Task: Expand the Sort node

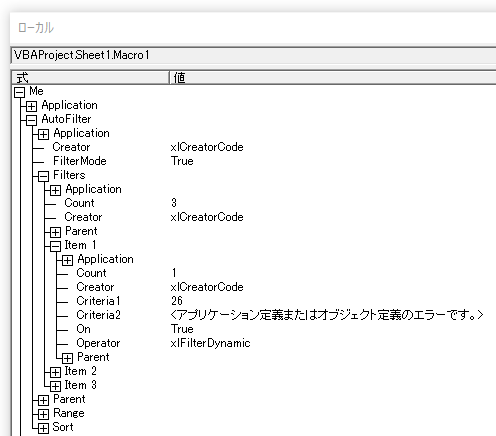Action: tap(43, 428)
